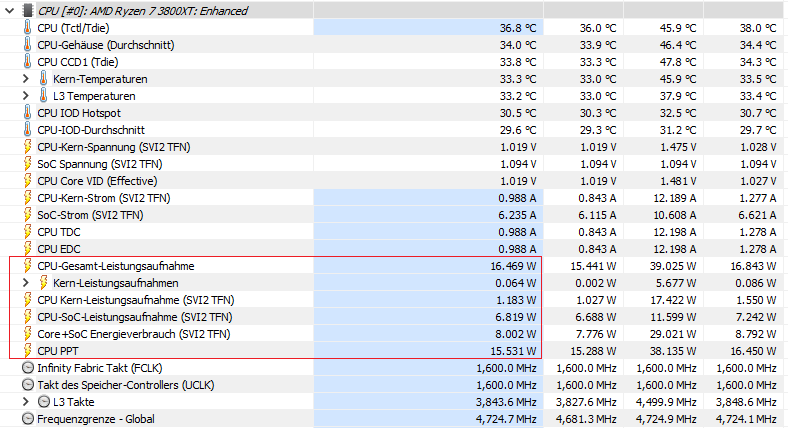Click the clock icon next to L3 Takte
The image size is (788, 428).
pos(44,402)
